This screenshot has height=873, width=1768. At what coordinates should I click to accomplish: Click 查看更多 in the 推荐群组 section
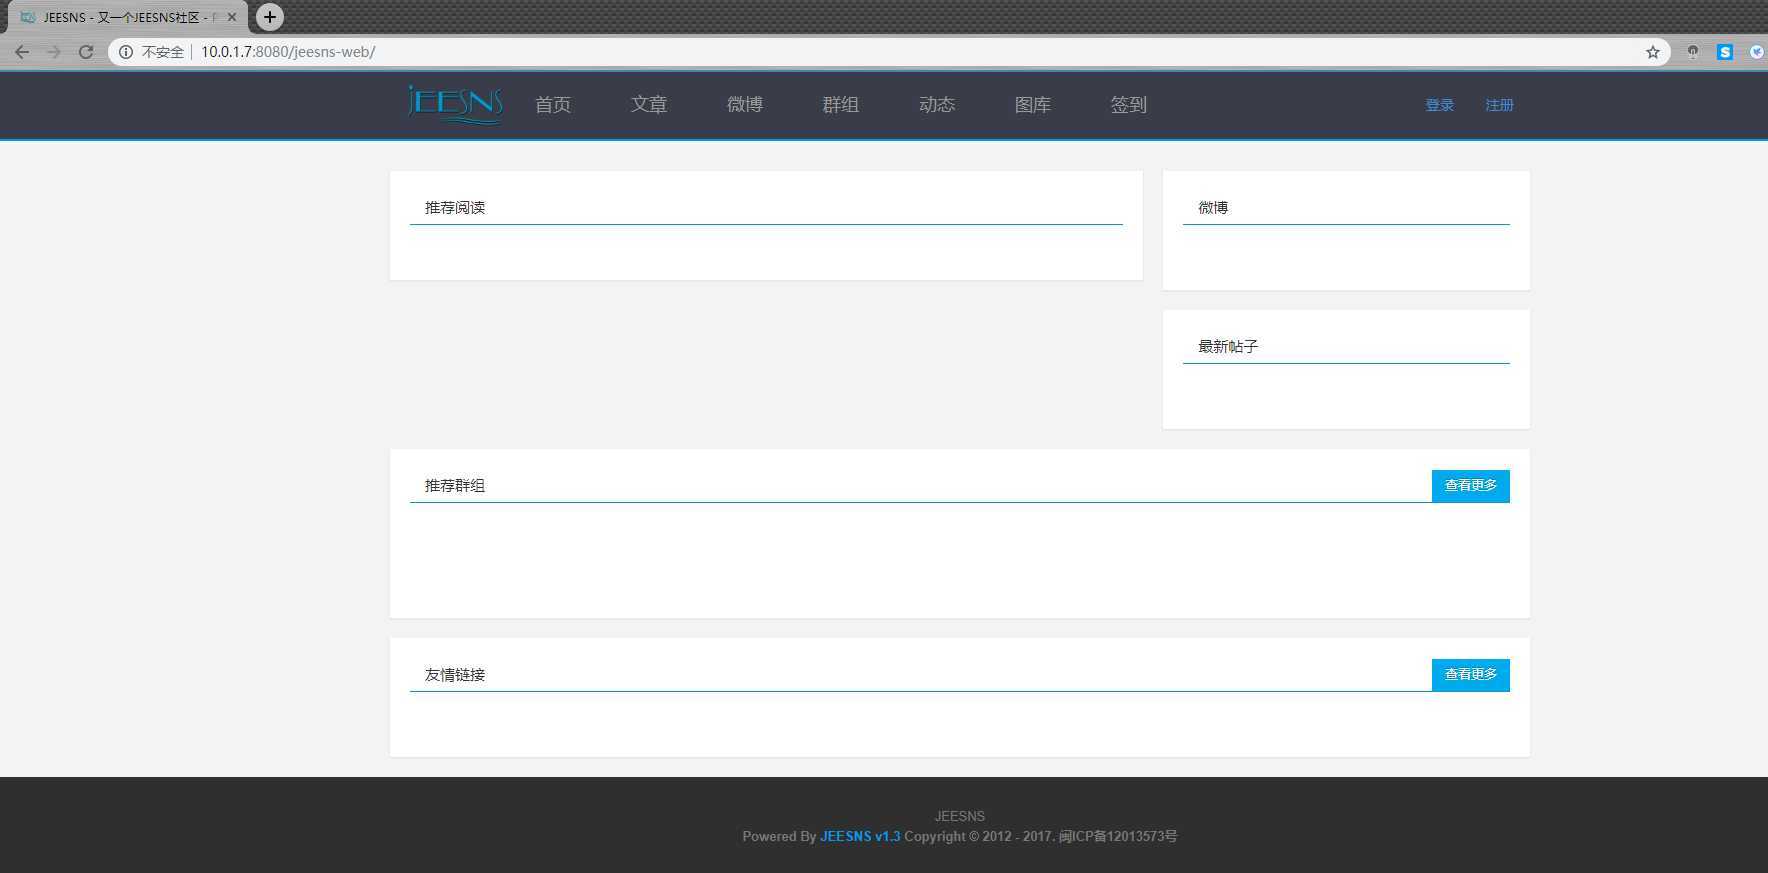(1471, 486)
